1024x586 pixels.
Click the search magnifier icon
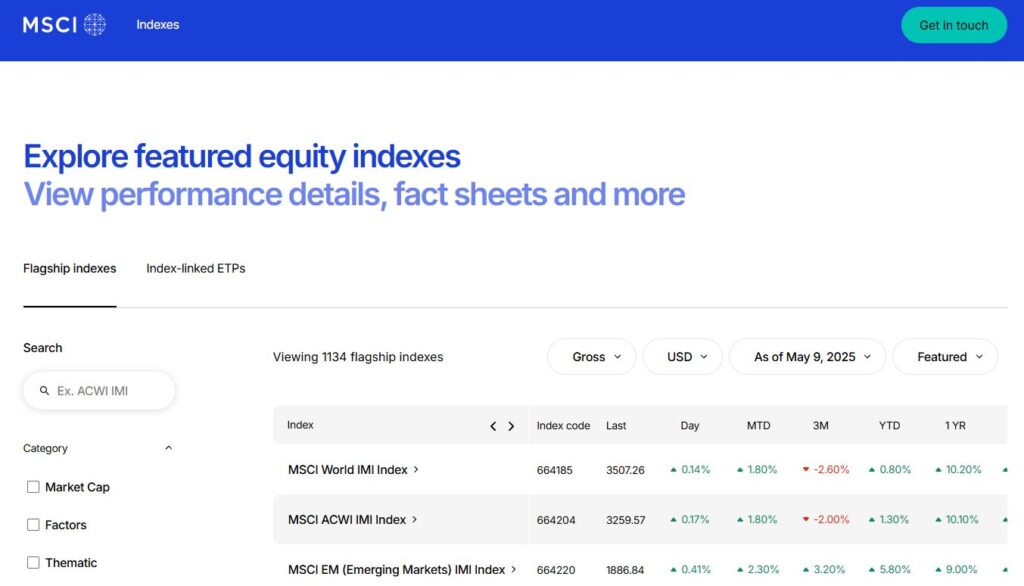(x=44, y=391)
